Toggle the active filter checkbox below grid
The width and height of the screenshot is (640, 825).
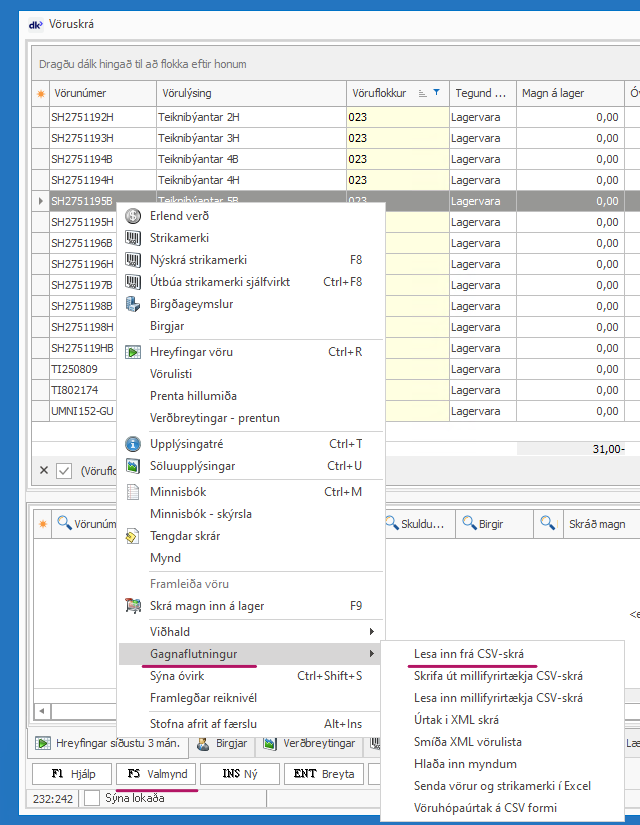point(63,470)
